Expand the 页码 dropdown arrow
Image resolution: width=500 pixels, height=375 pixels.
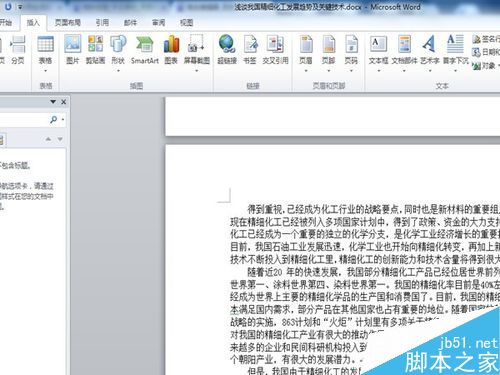351,71
